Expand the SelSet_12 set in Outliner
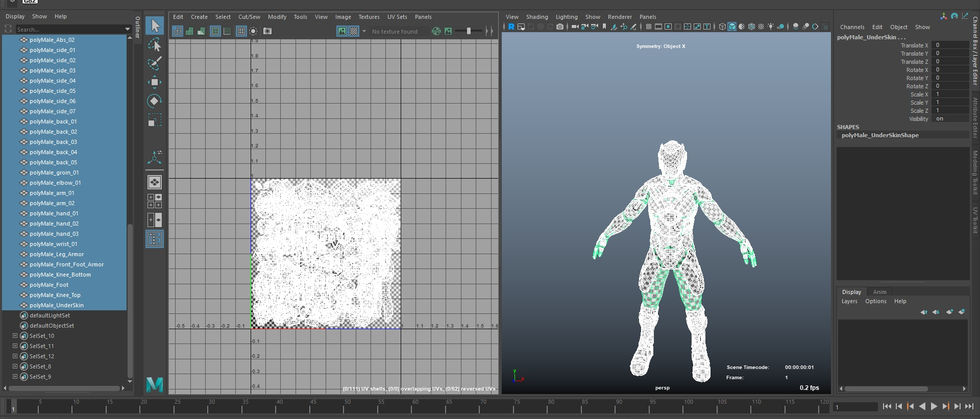 (15, 356)
